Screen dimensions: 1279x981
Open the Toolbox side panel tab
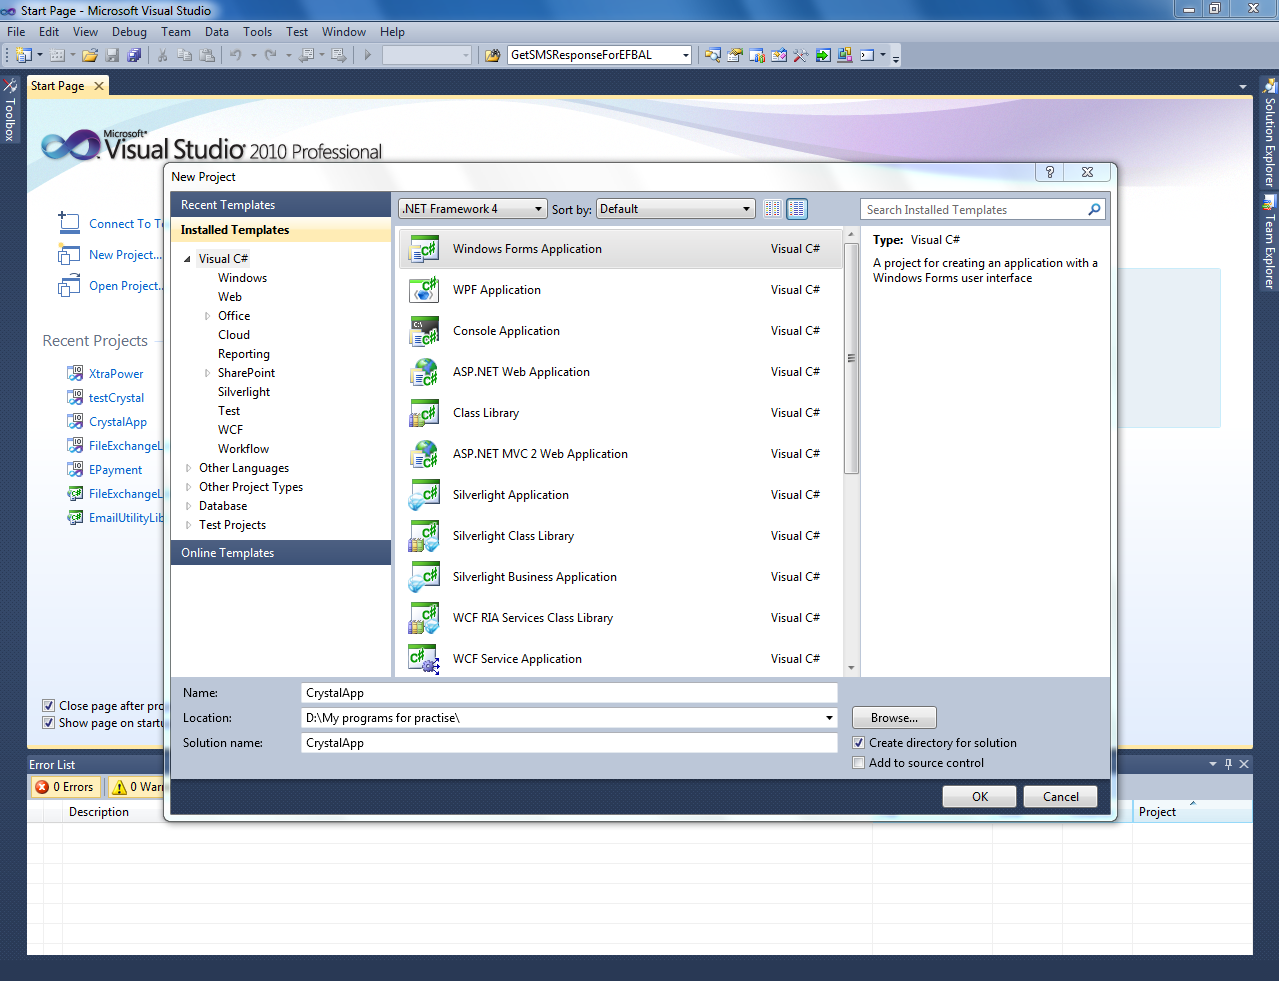9,110
